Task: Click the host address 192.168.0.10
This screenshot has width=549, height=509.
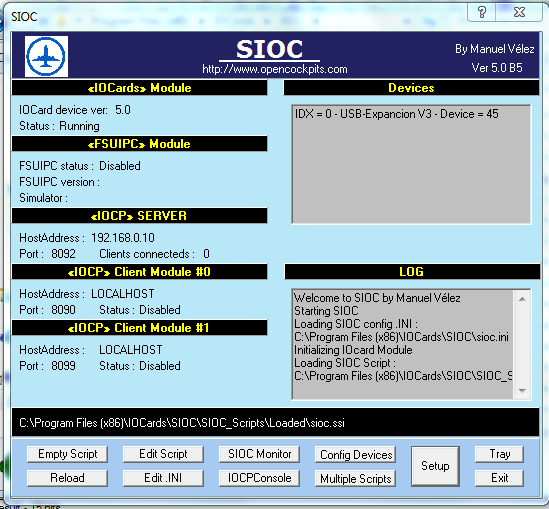Action: pyautogui.click(x=123, y=238)
